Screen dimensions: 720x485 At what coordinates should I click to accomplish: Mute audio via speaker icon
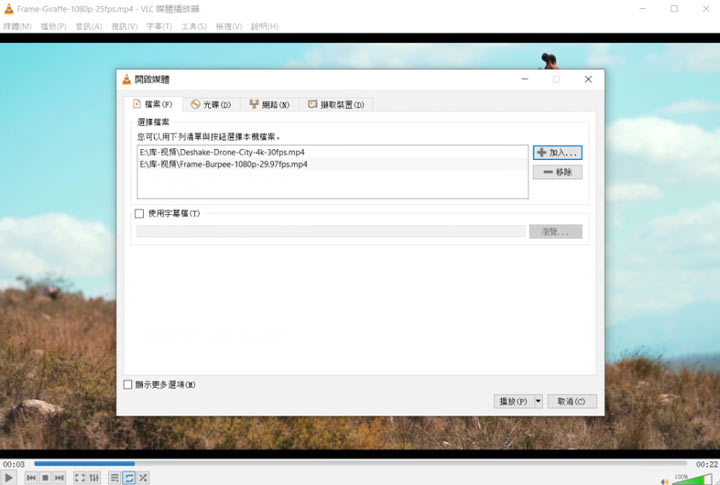click(x=665, y=481)
